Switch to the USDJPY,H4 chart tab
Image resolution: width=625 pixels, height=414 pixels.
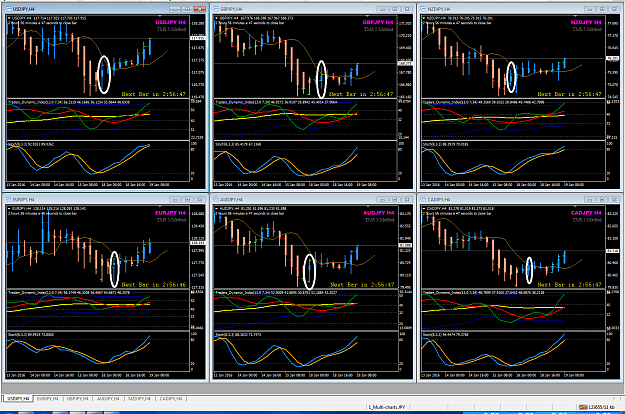(x=18, y=398)
